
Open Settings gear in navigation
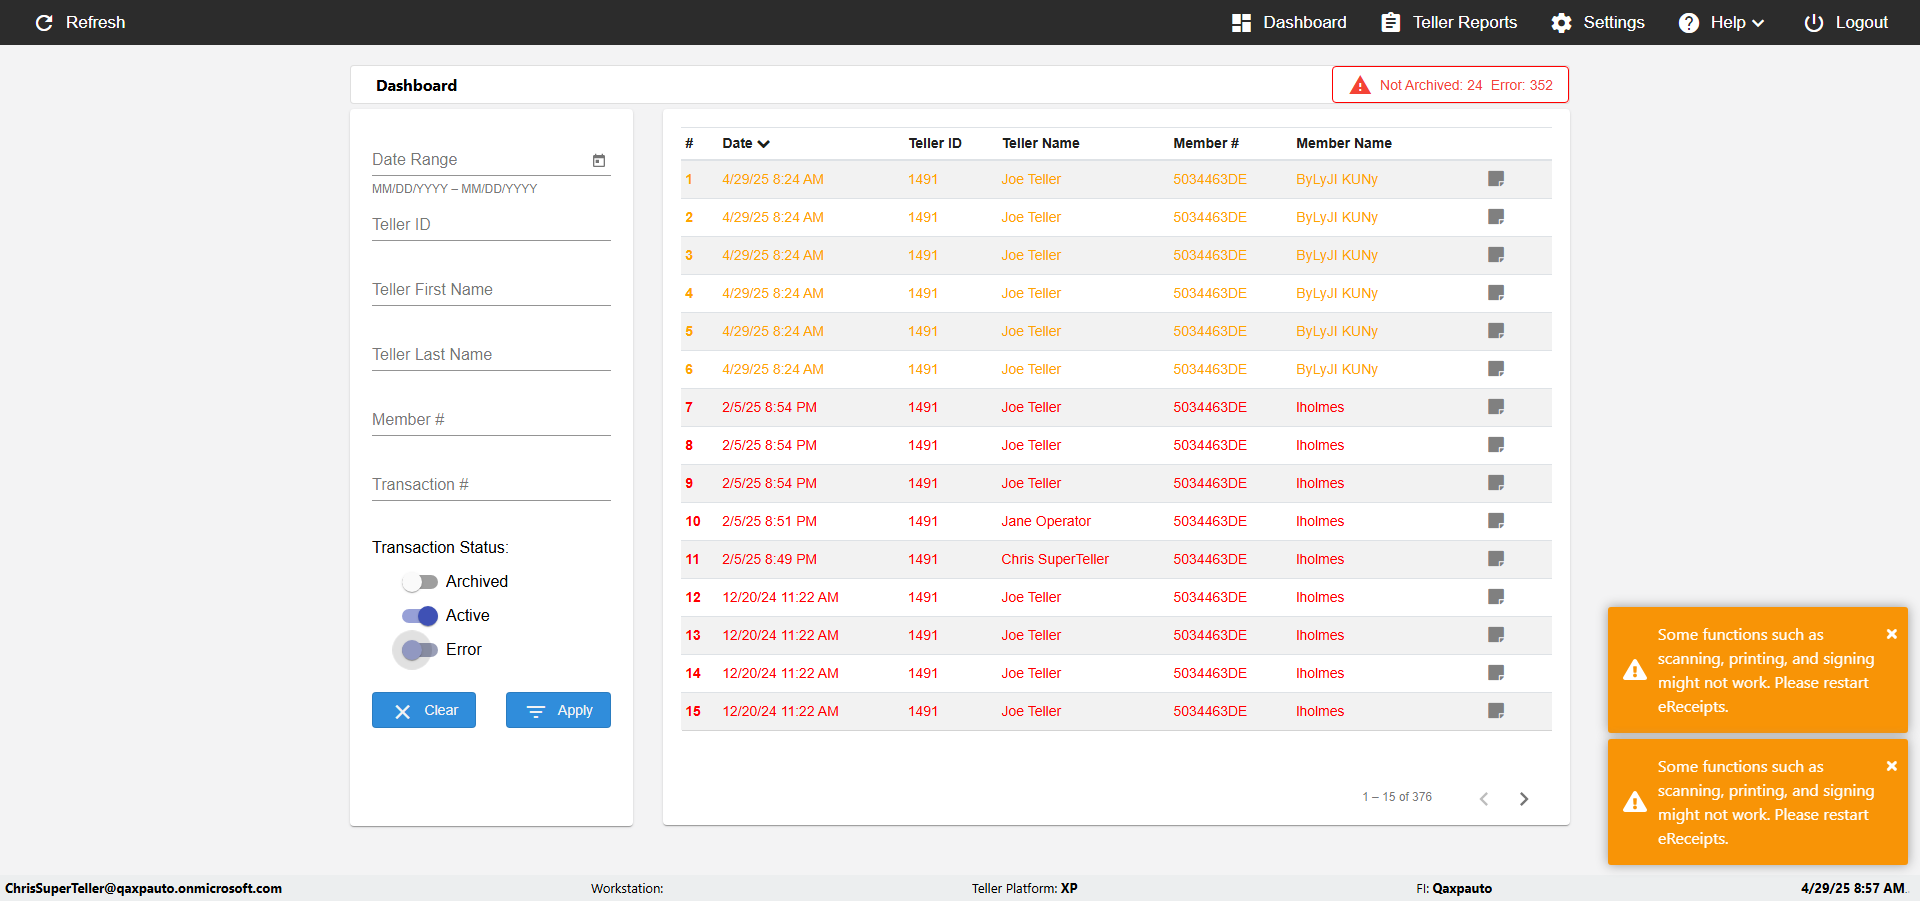[1561, 22]
